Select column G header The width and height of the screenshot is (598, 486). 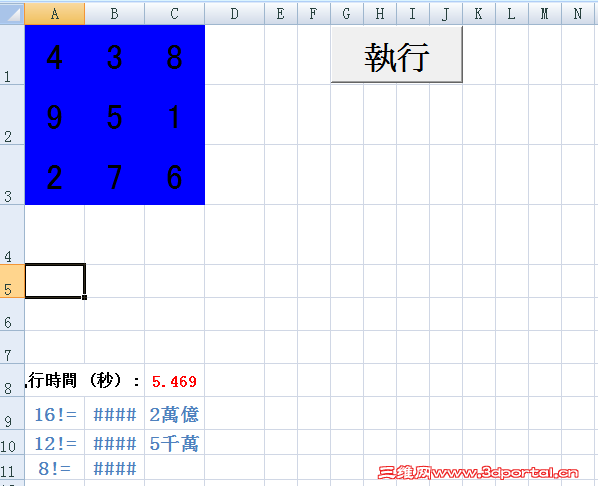point(347,14)
